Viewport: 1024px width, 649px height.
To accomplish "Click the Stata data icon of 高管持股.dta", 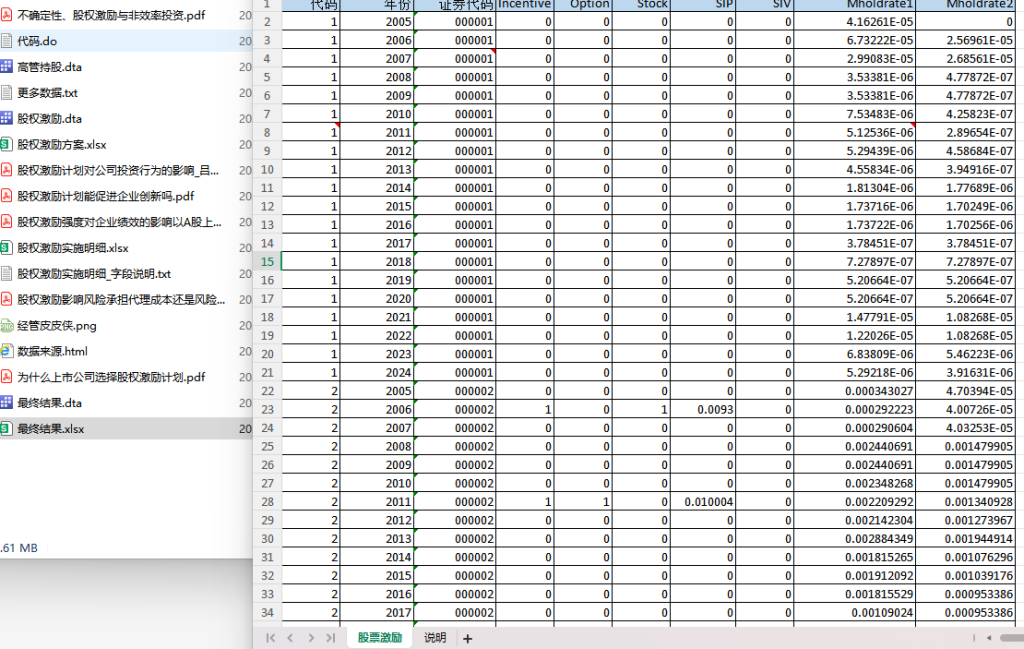I will (x=6, y=67).
